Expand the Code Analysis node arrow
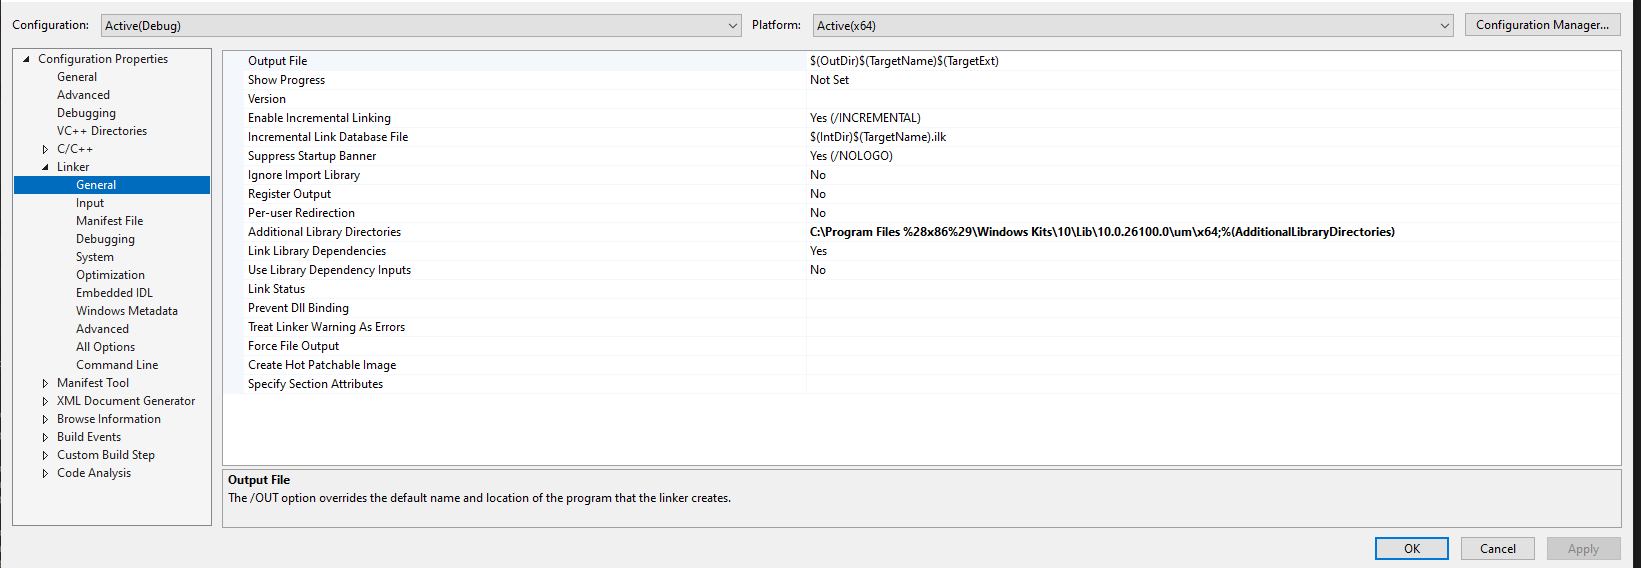Viewport: 1641px width, 568px height. tap(45, 473)
